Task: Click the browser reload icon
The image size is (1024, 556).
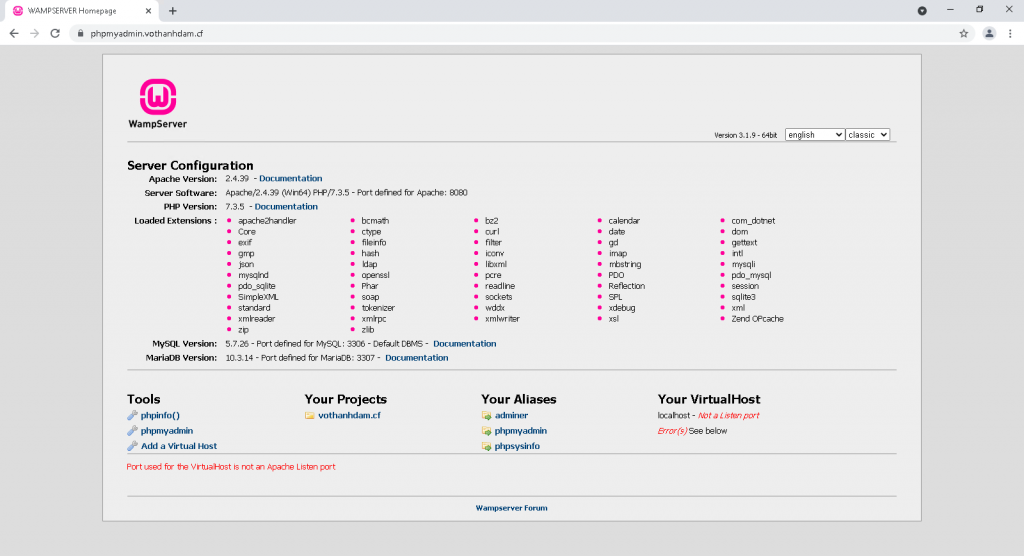Action: pyautogui.click(x=57, y=33)
